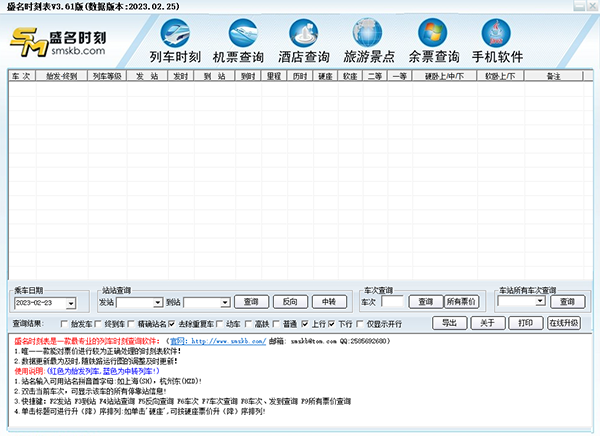Open the 发站 departure station dropdown
Viewport: 600px width, 436px height.
click(157, 302)
